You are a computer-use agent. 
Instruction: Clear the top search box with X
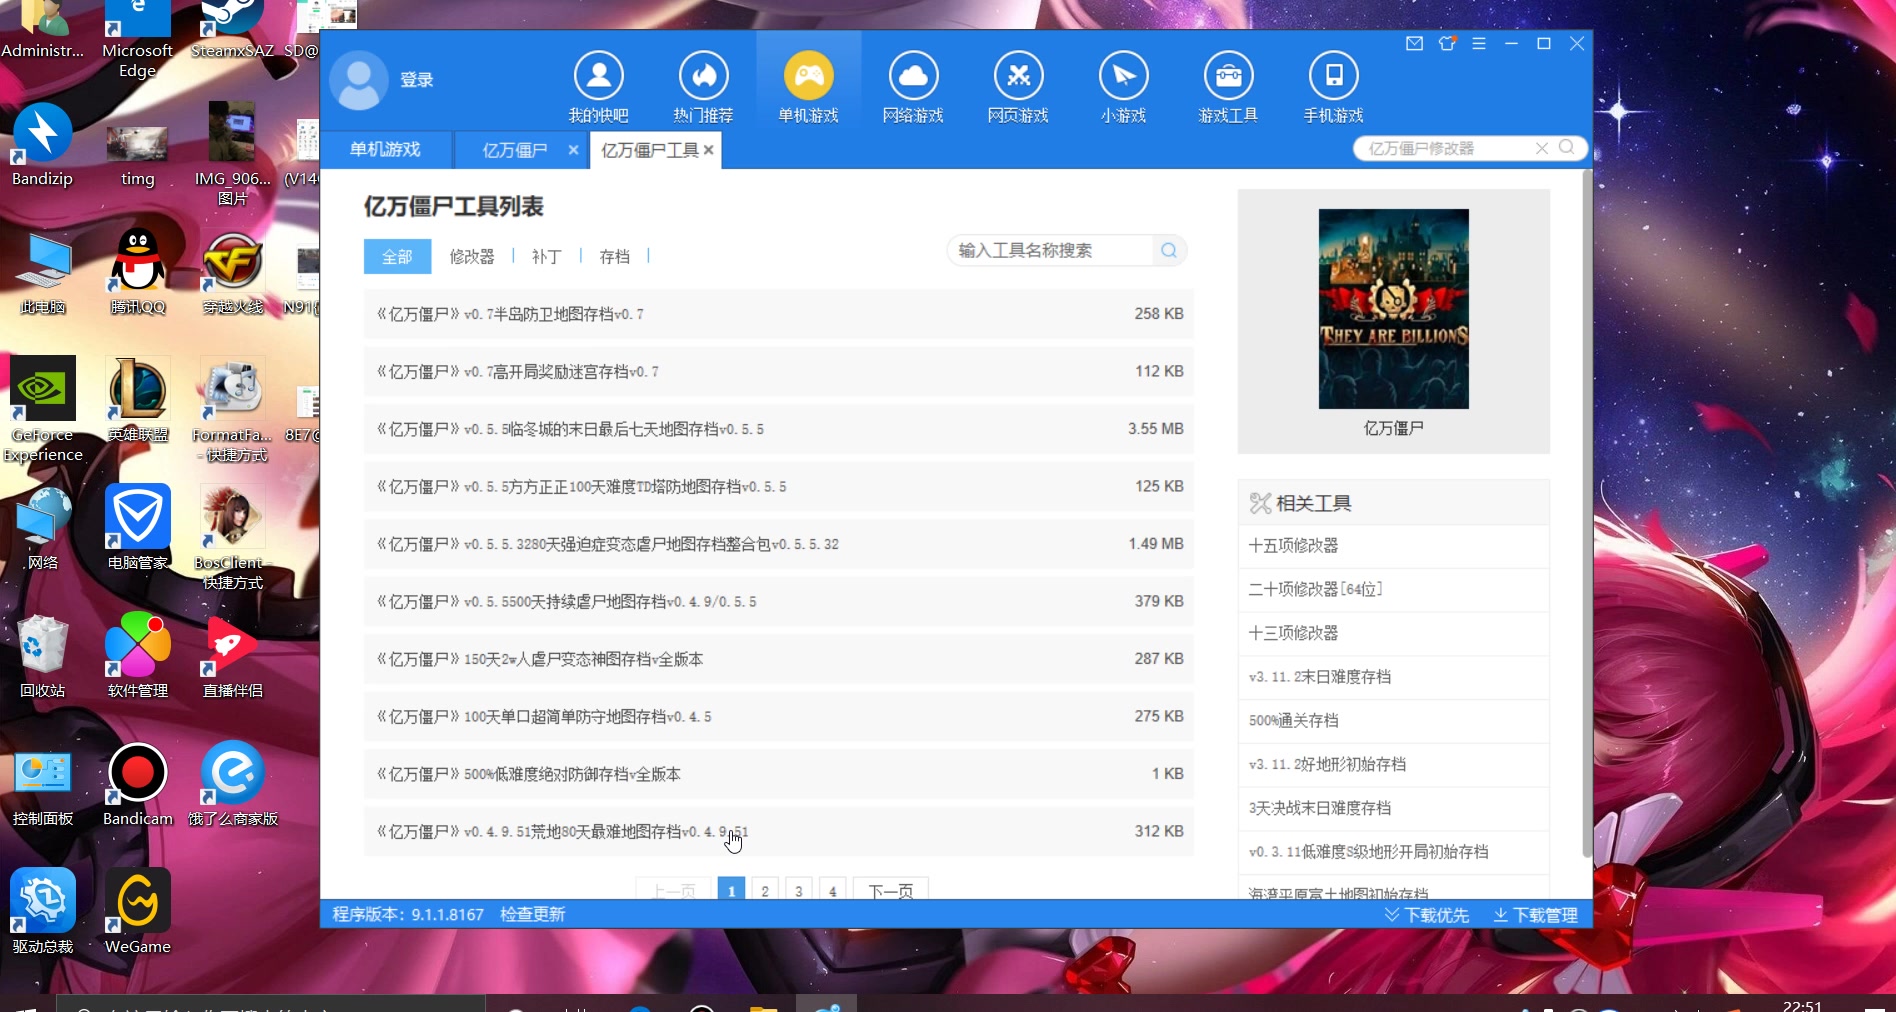tap(1542, 148)
